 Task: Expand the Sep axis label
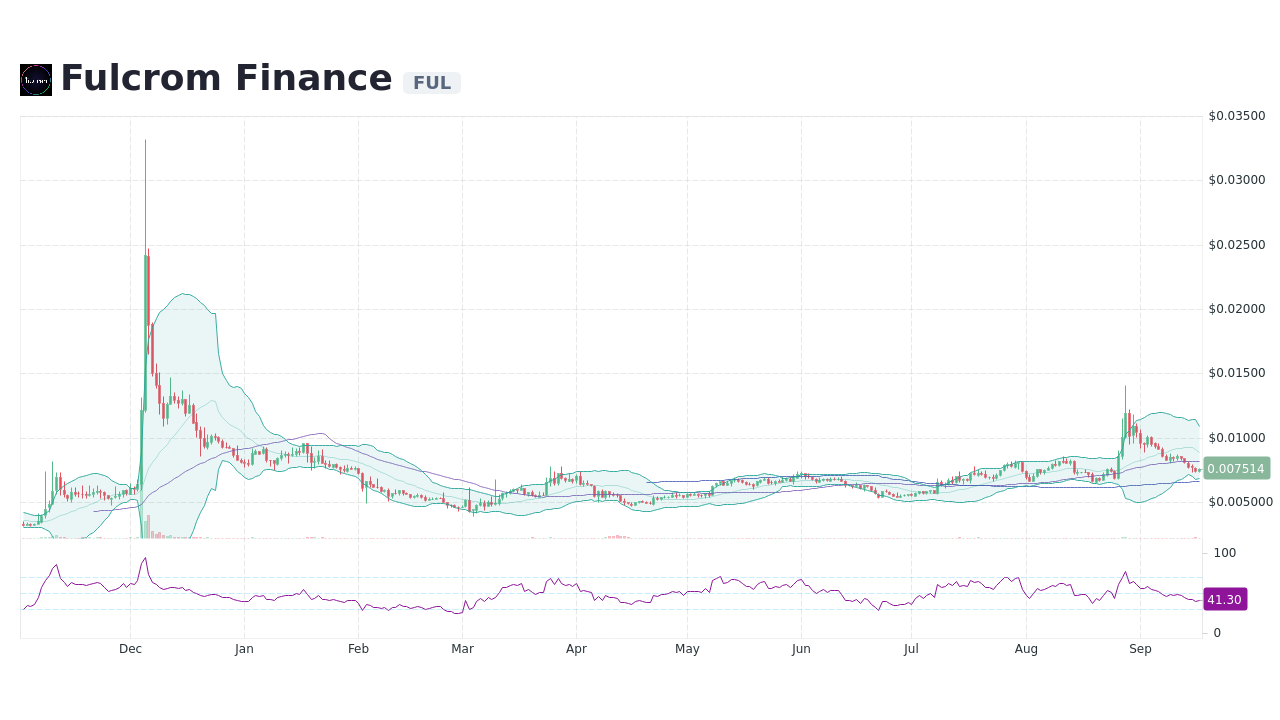coord(1140,649)
